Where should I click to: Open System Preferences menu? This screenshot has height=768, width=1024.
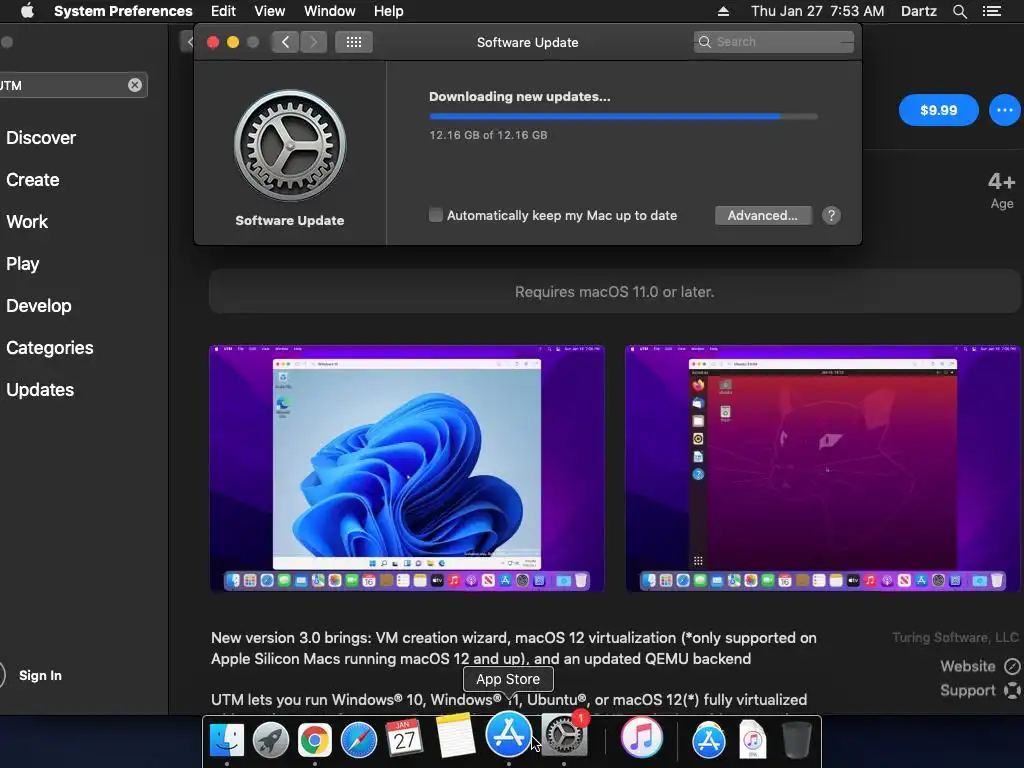[x=123, y=11]
